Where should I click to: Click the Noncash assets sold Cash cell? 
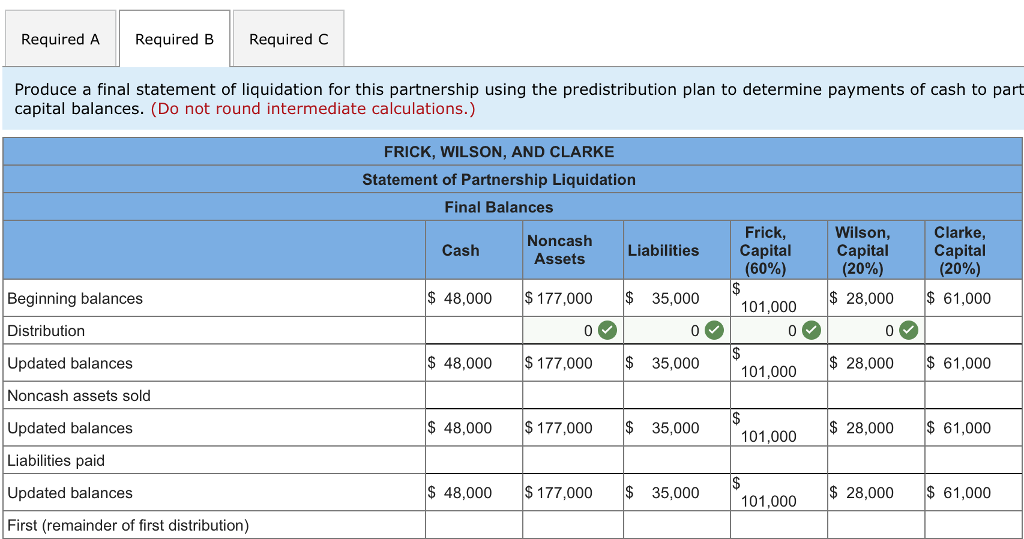(474, 395)
